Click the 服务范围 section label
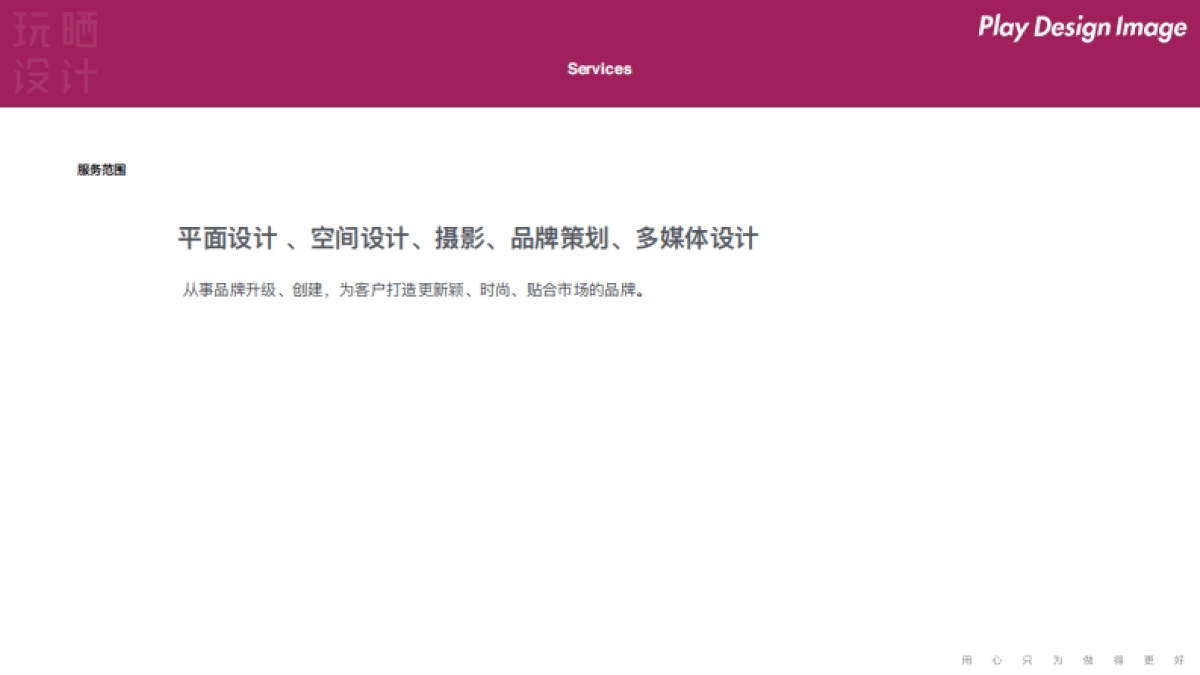This screenshot has width=1200, height=675. [x=102, y=169]
